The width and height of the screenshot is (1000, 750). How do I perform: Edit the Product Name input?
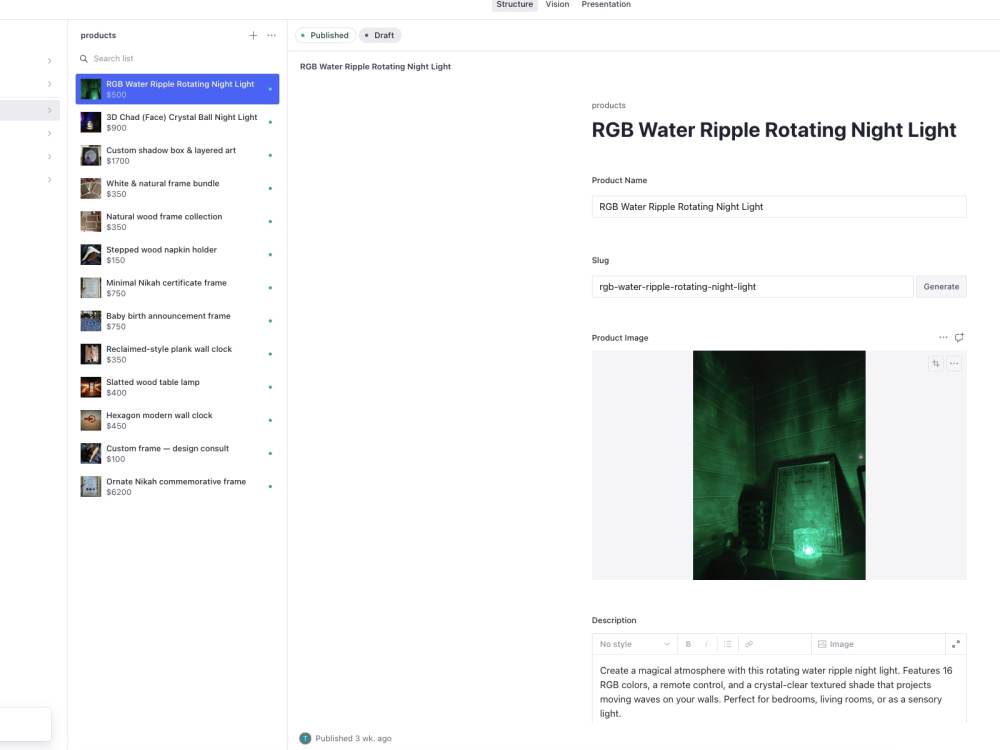click(x=779, y=207)
